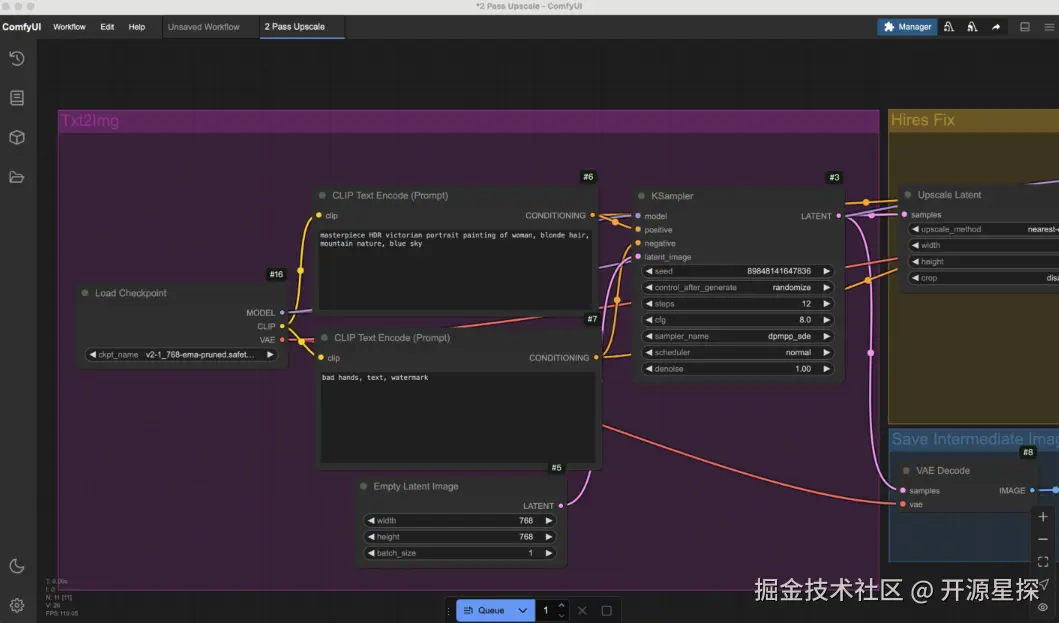Open the queue history sidebar icon

click(17, 59)
